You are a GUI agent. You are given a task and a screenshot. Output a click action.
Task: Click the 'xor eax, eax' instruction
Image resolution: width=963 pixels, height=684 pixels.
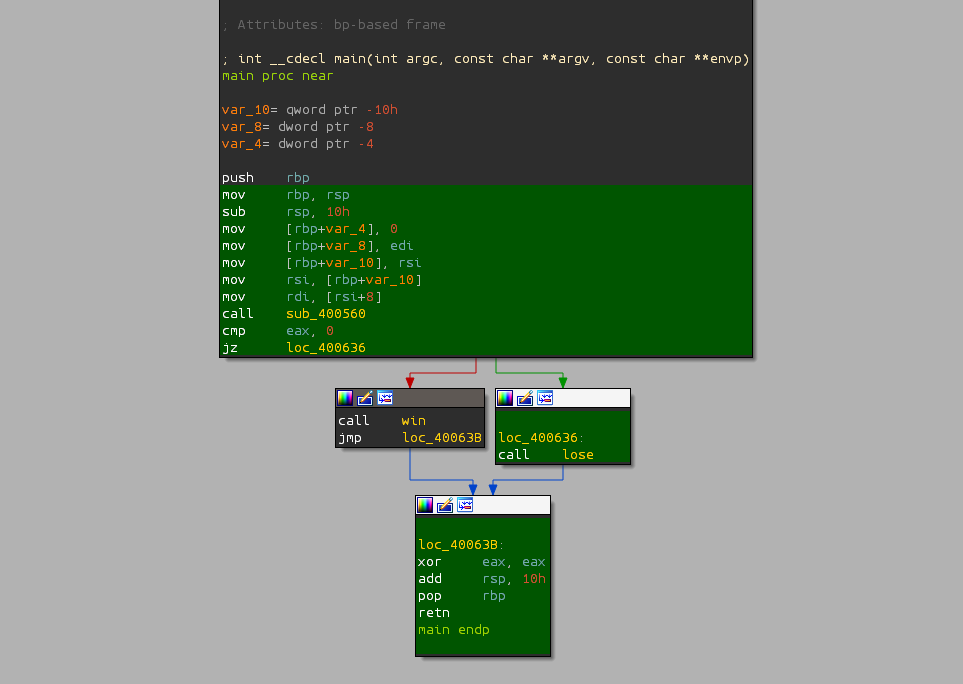(482, 562)
